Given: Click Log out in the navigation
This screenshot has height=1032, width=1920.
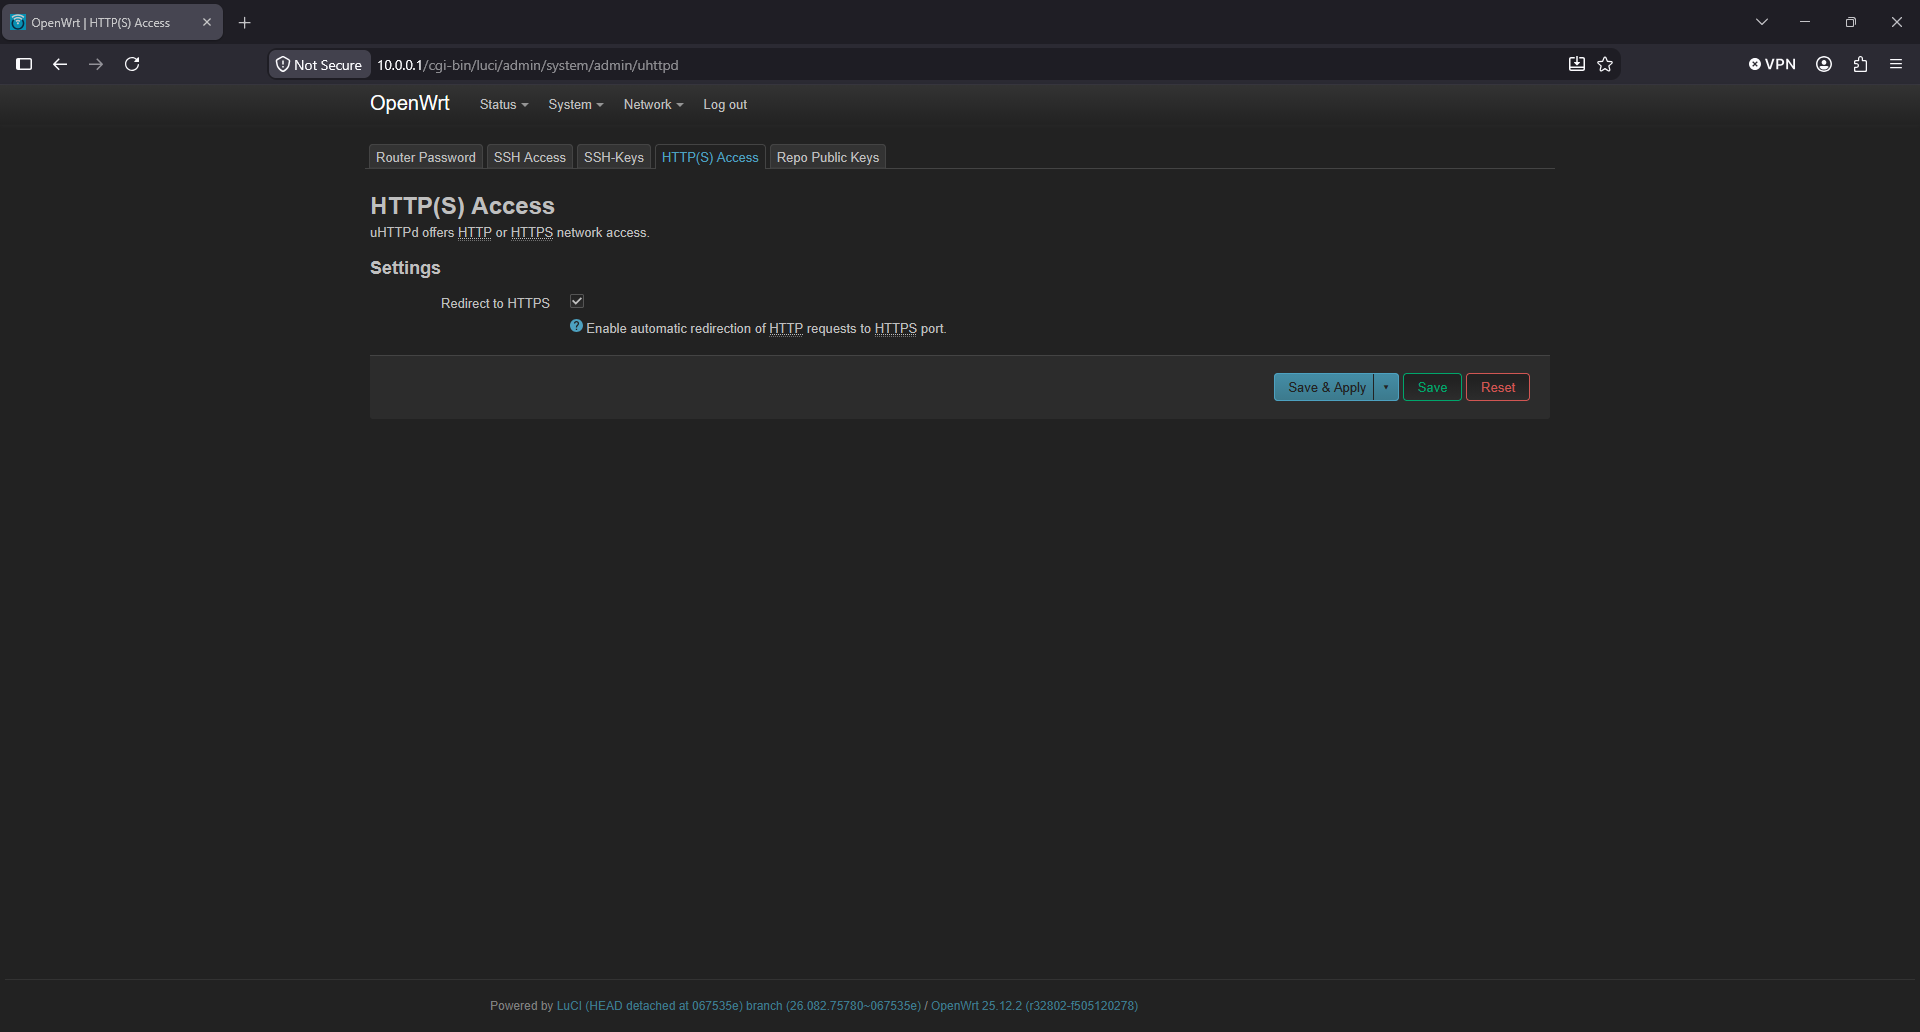Looking at the screenshot, I should tap(725, 104).
